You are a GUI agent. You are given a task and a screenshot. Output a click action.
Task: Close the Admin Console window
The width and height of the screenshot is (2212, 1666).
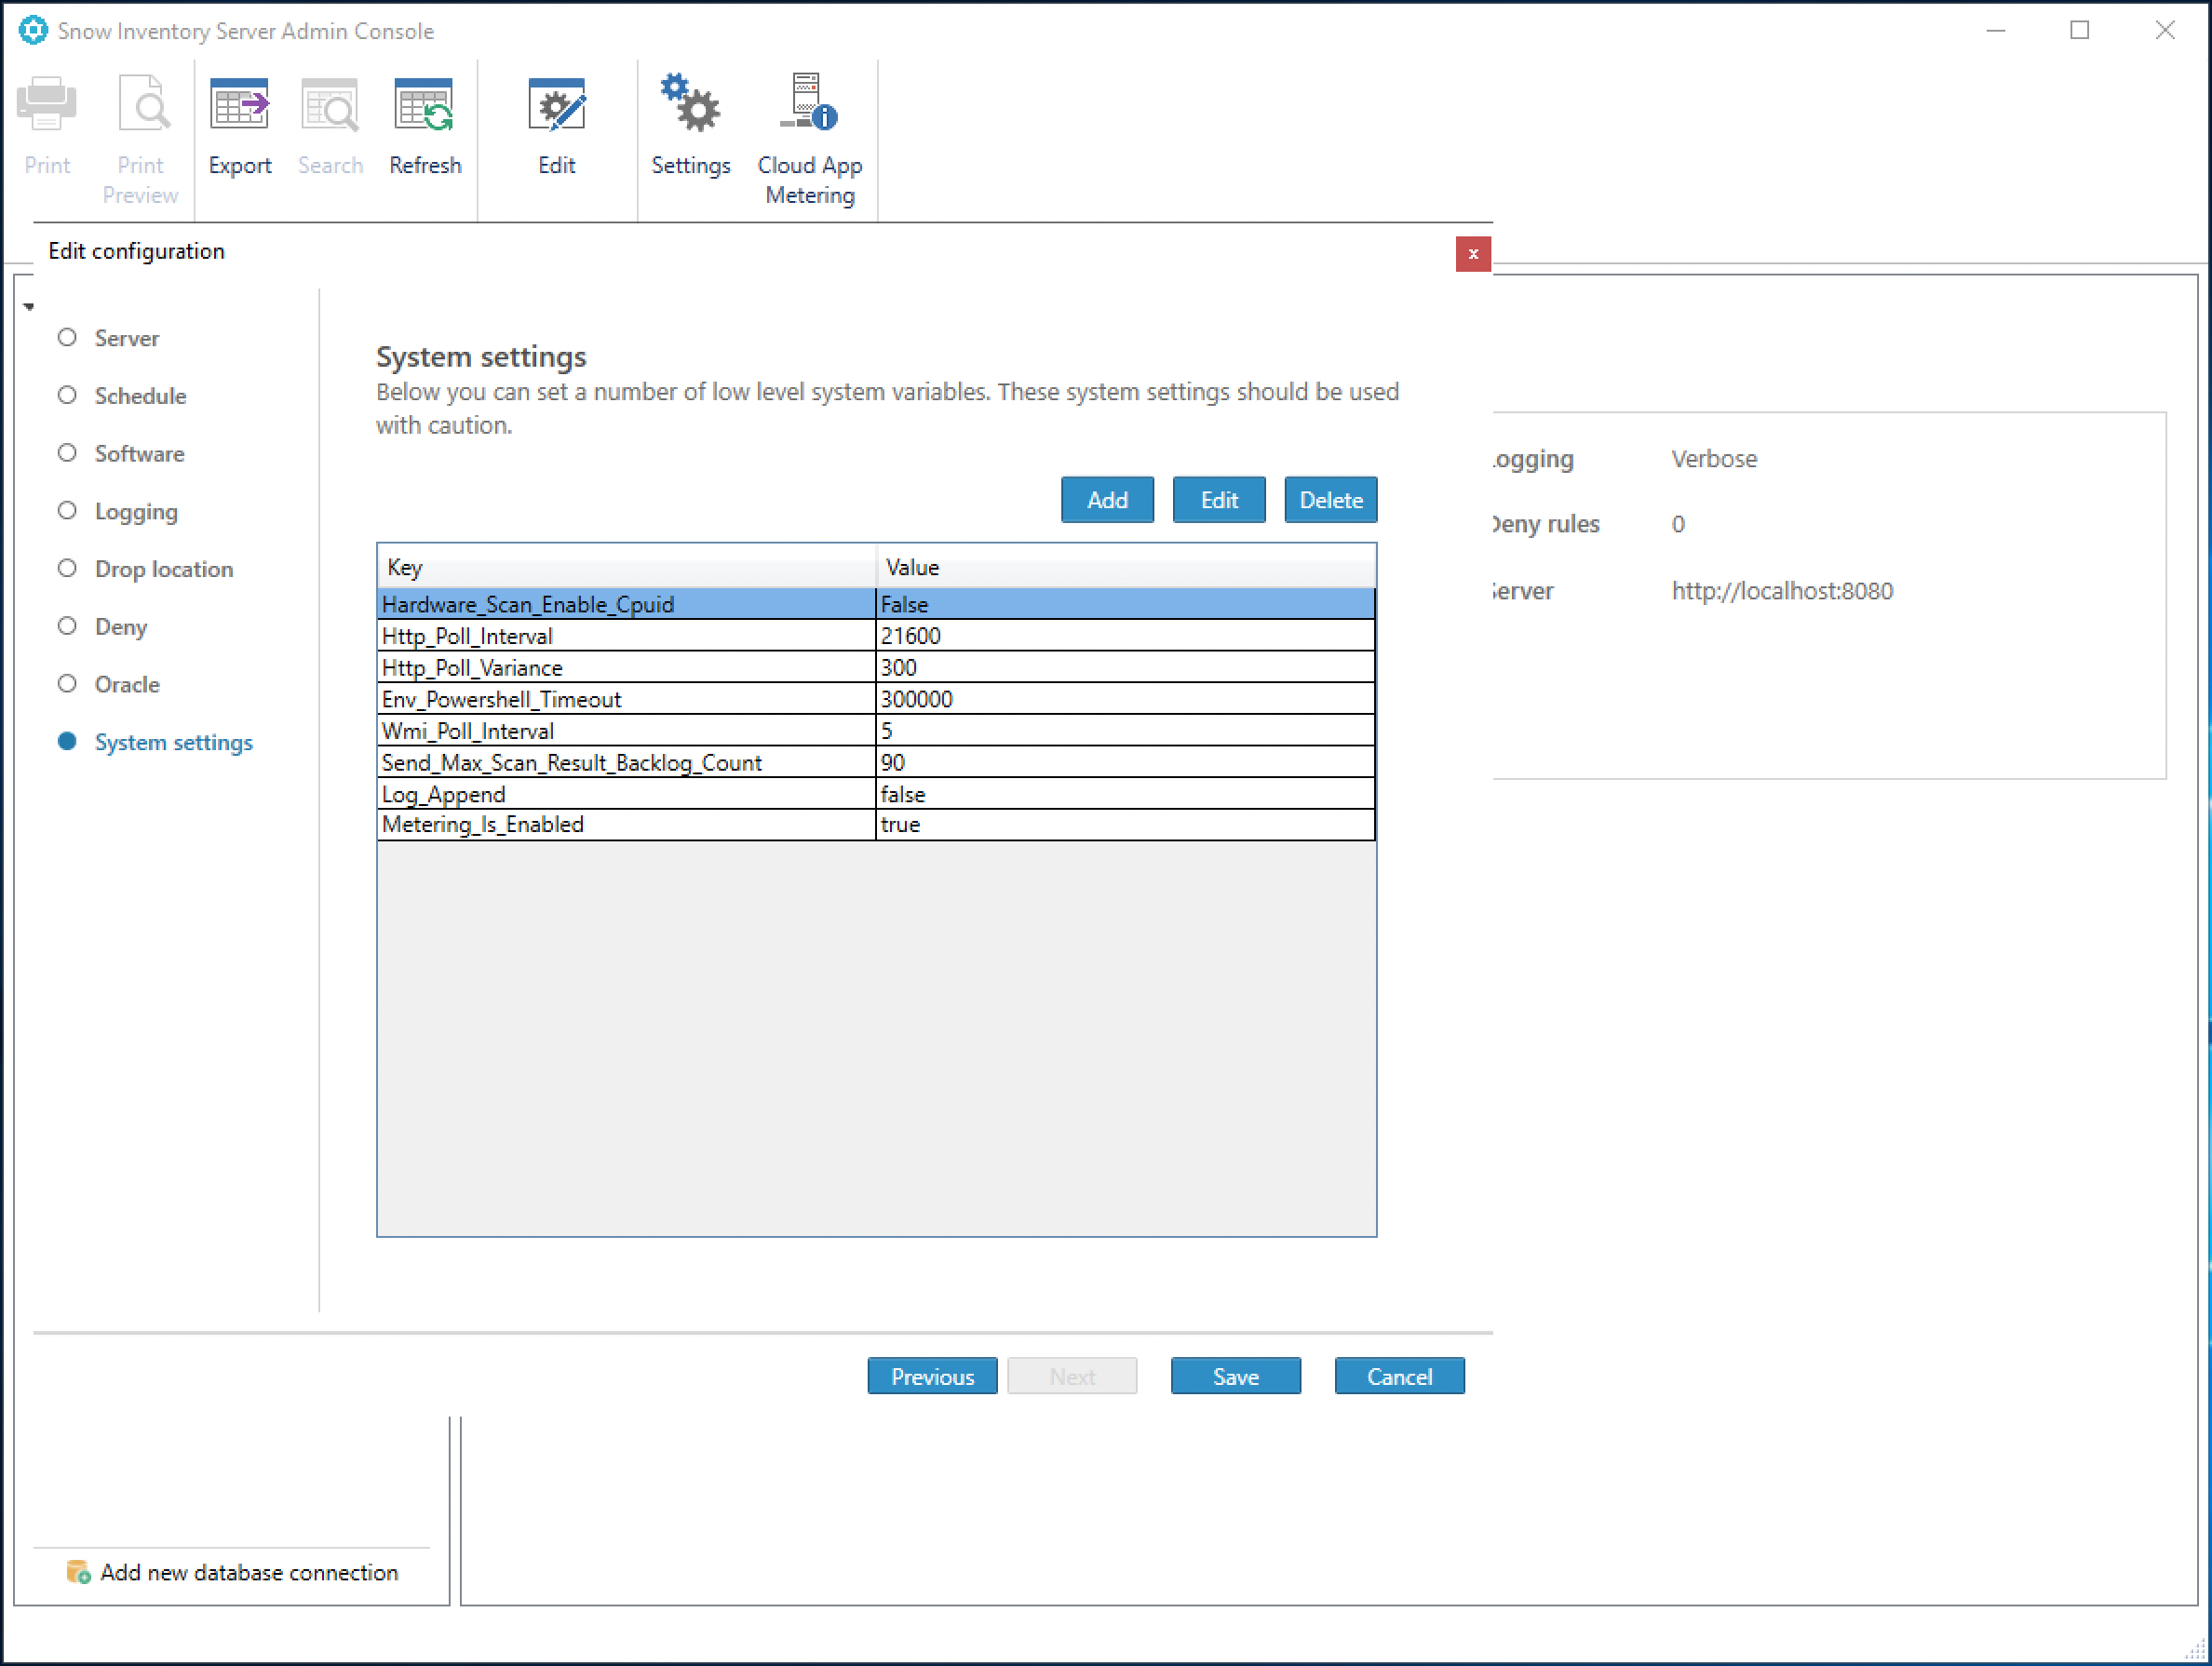tap(2165, 30)
